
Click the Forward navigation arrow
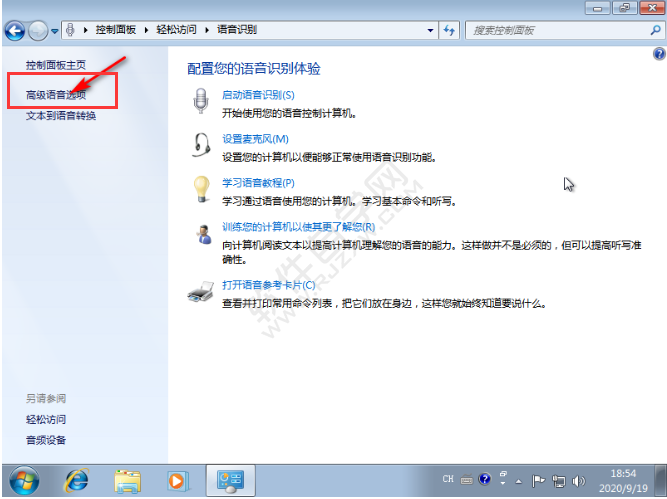click(38, 31)
